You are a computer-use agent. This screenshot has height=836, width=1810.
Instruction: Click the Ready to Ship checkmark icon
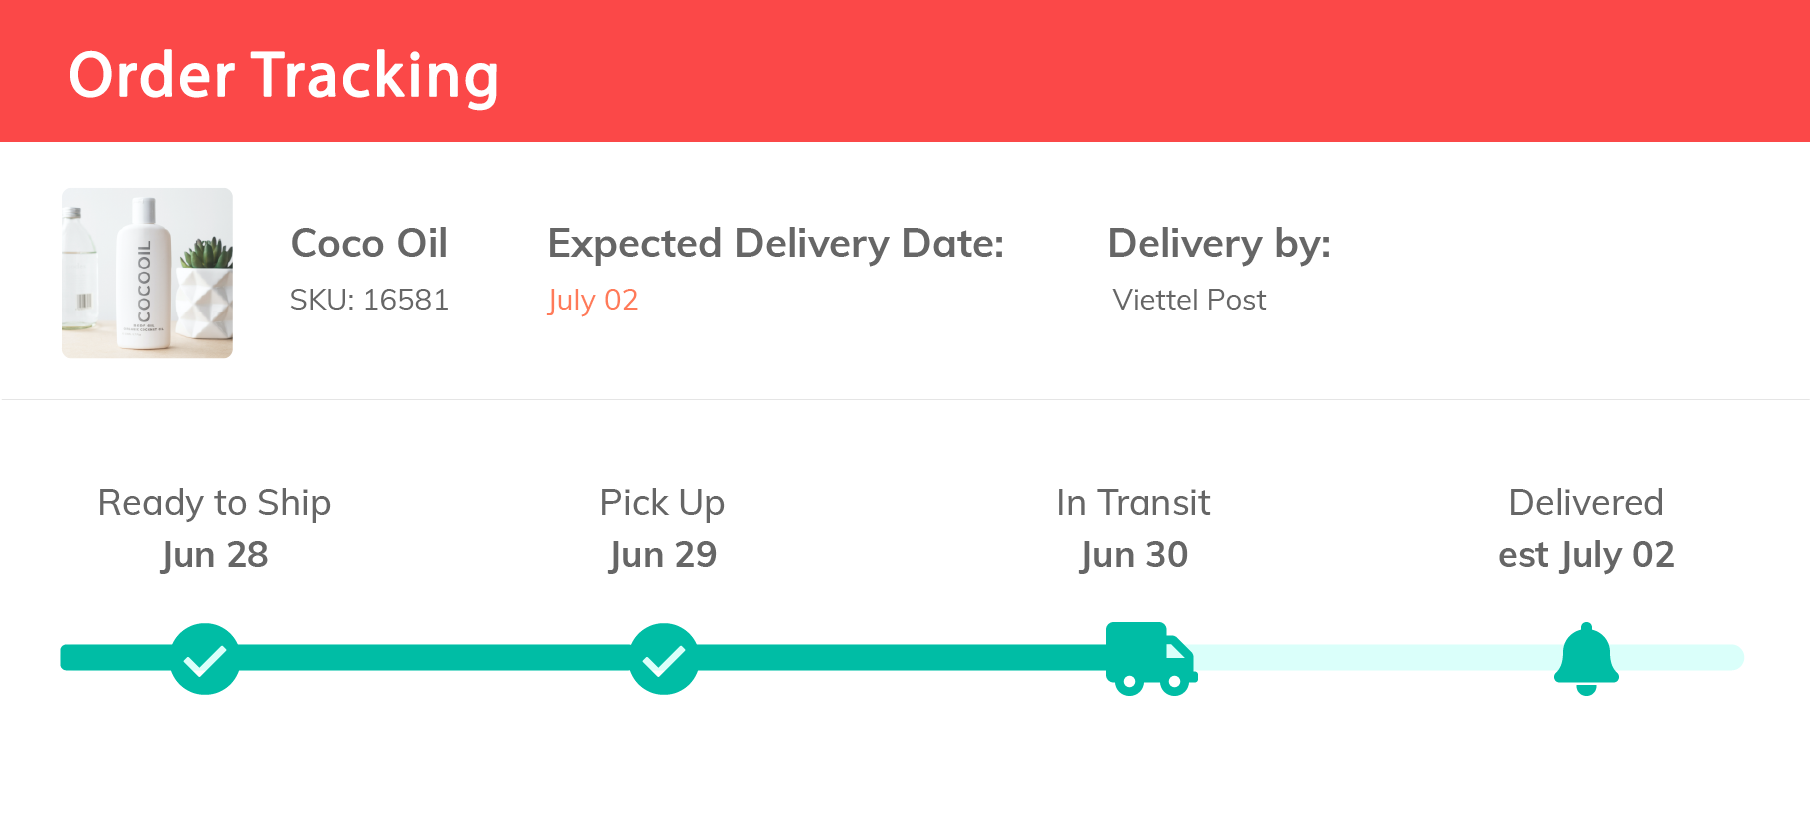coord(205,659)
